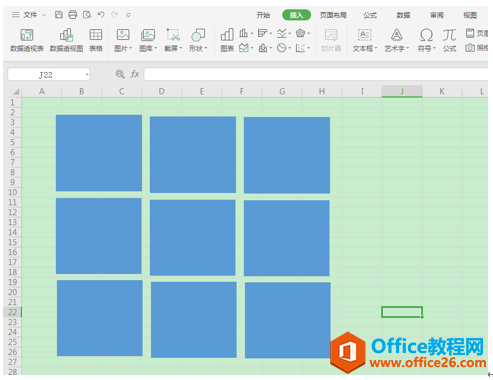Click the Save icon in quick toolbar
This screenshot has height=380, width=493.
59,15
